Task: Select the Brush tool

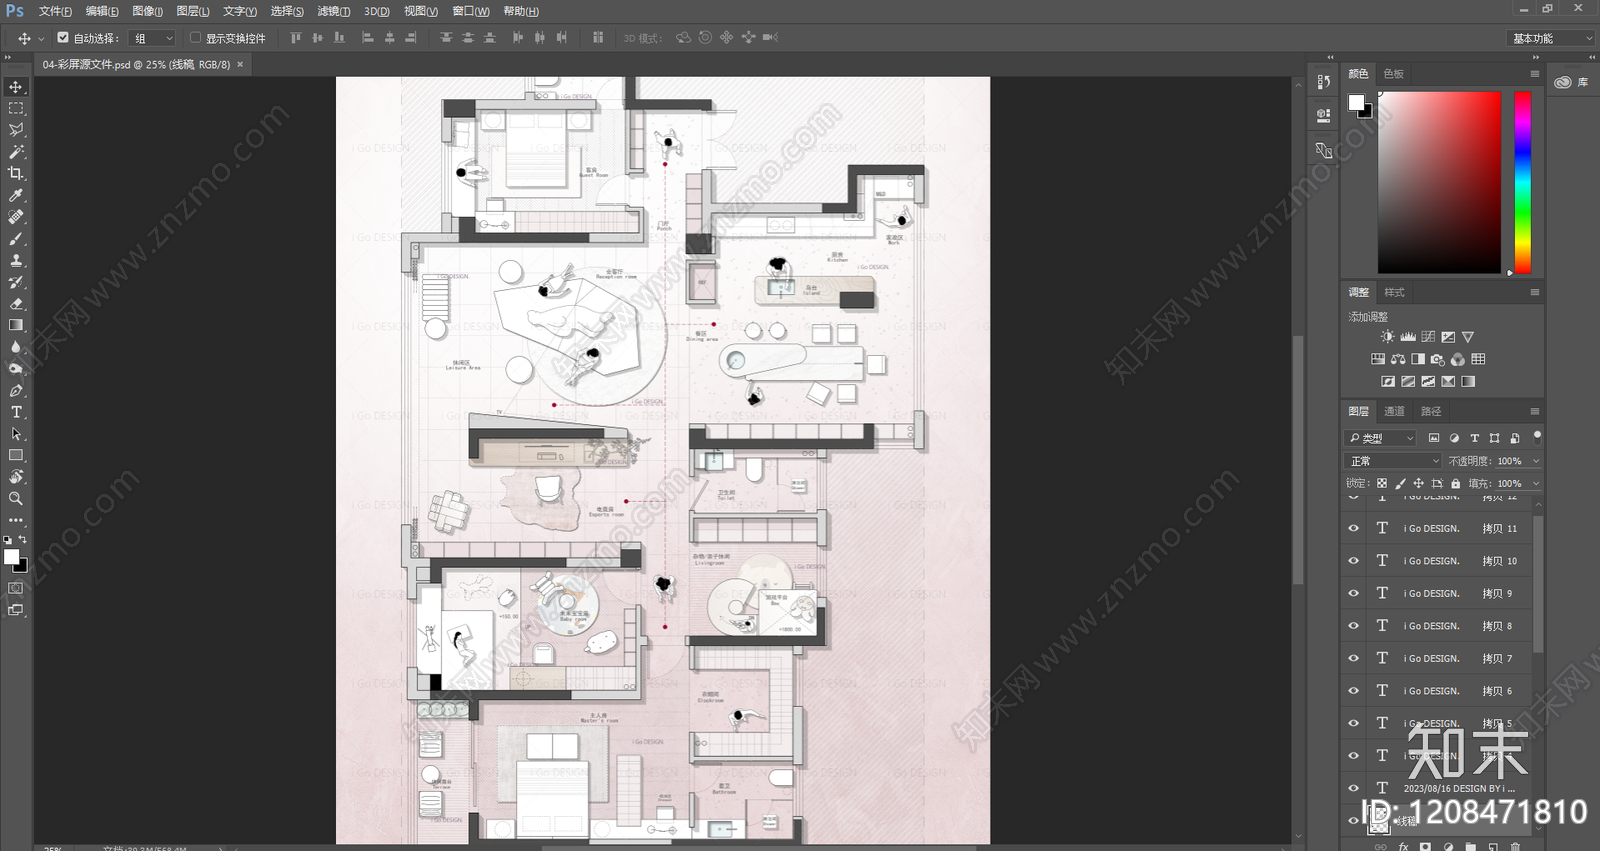Action: [16, 239]
